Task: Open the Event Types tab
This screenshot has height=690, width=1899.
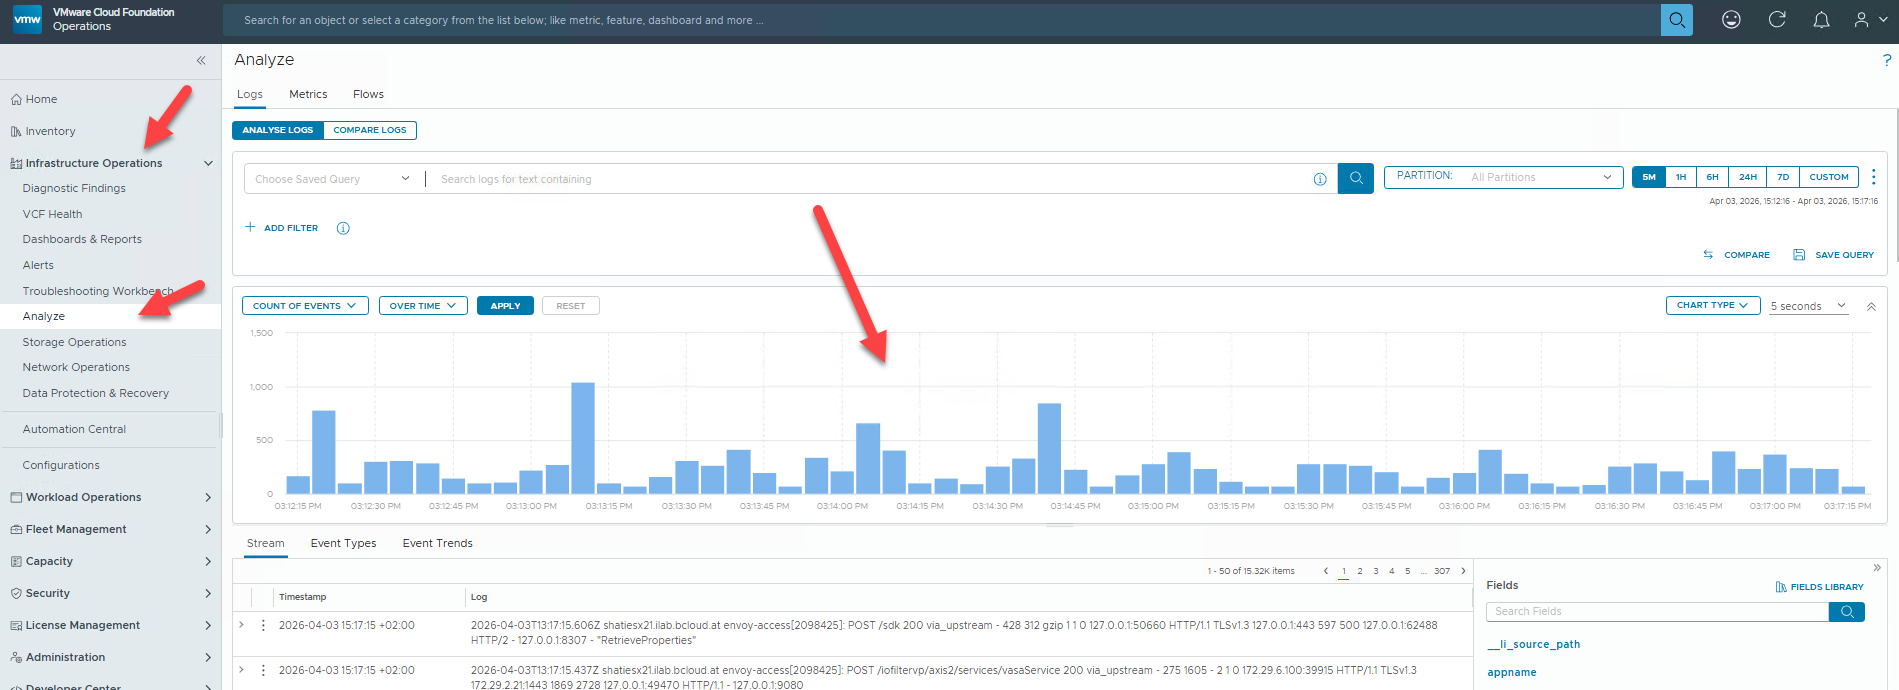Action: (343, 543)
